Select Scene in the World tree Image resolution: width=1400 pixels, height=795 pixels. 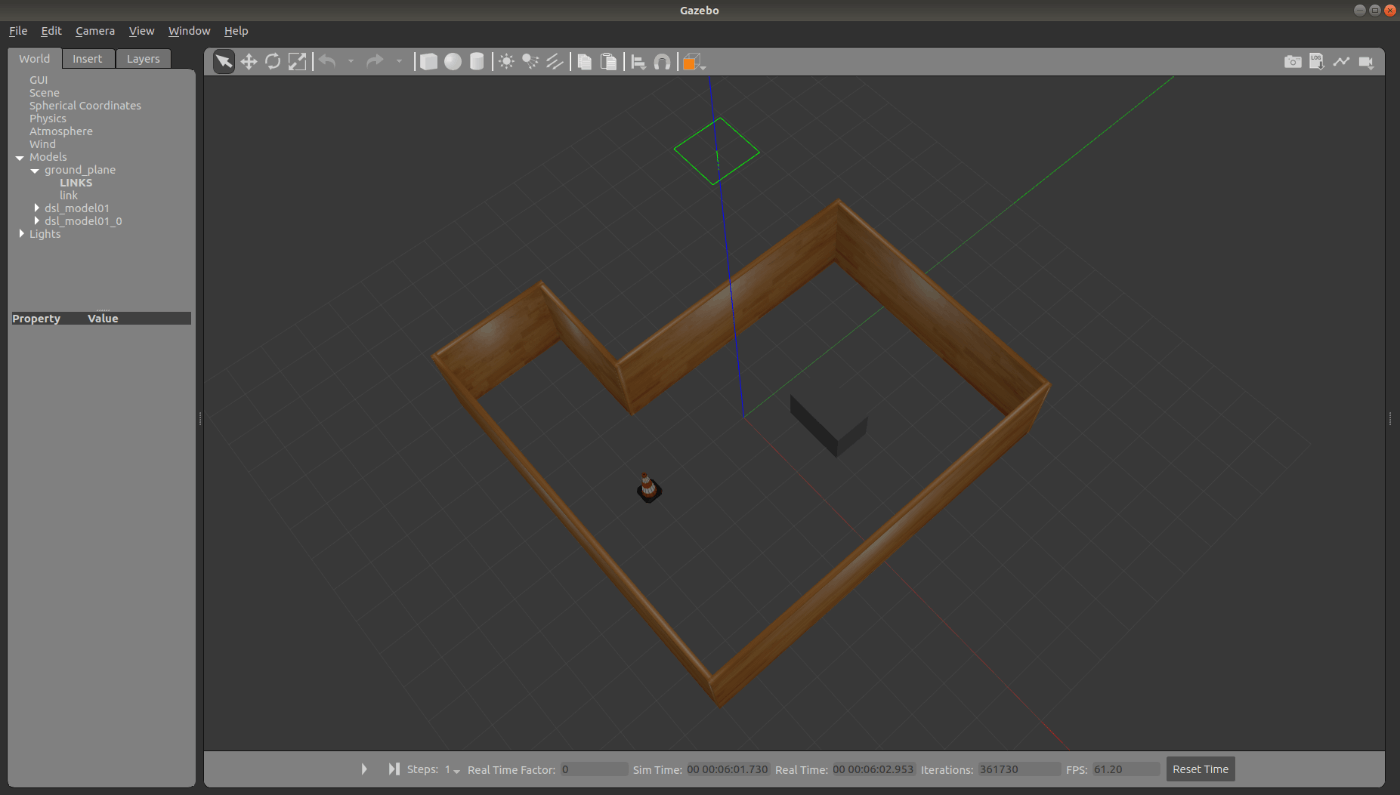tap(44, 93)
